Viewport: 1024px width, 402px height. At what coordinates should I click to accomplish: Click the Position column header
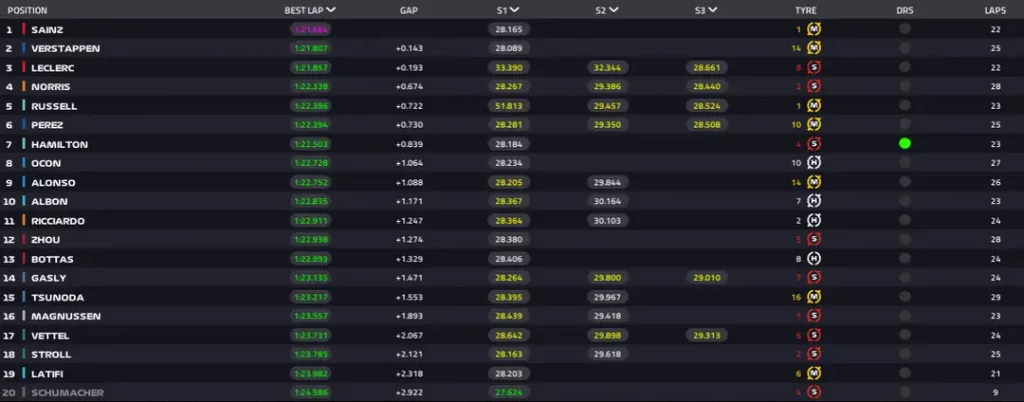pyautogui.click(x=27, y=10)
